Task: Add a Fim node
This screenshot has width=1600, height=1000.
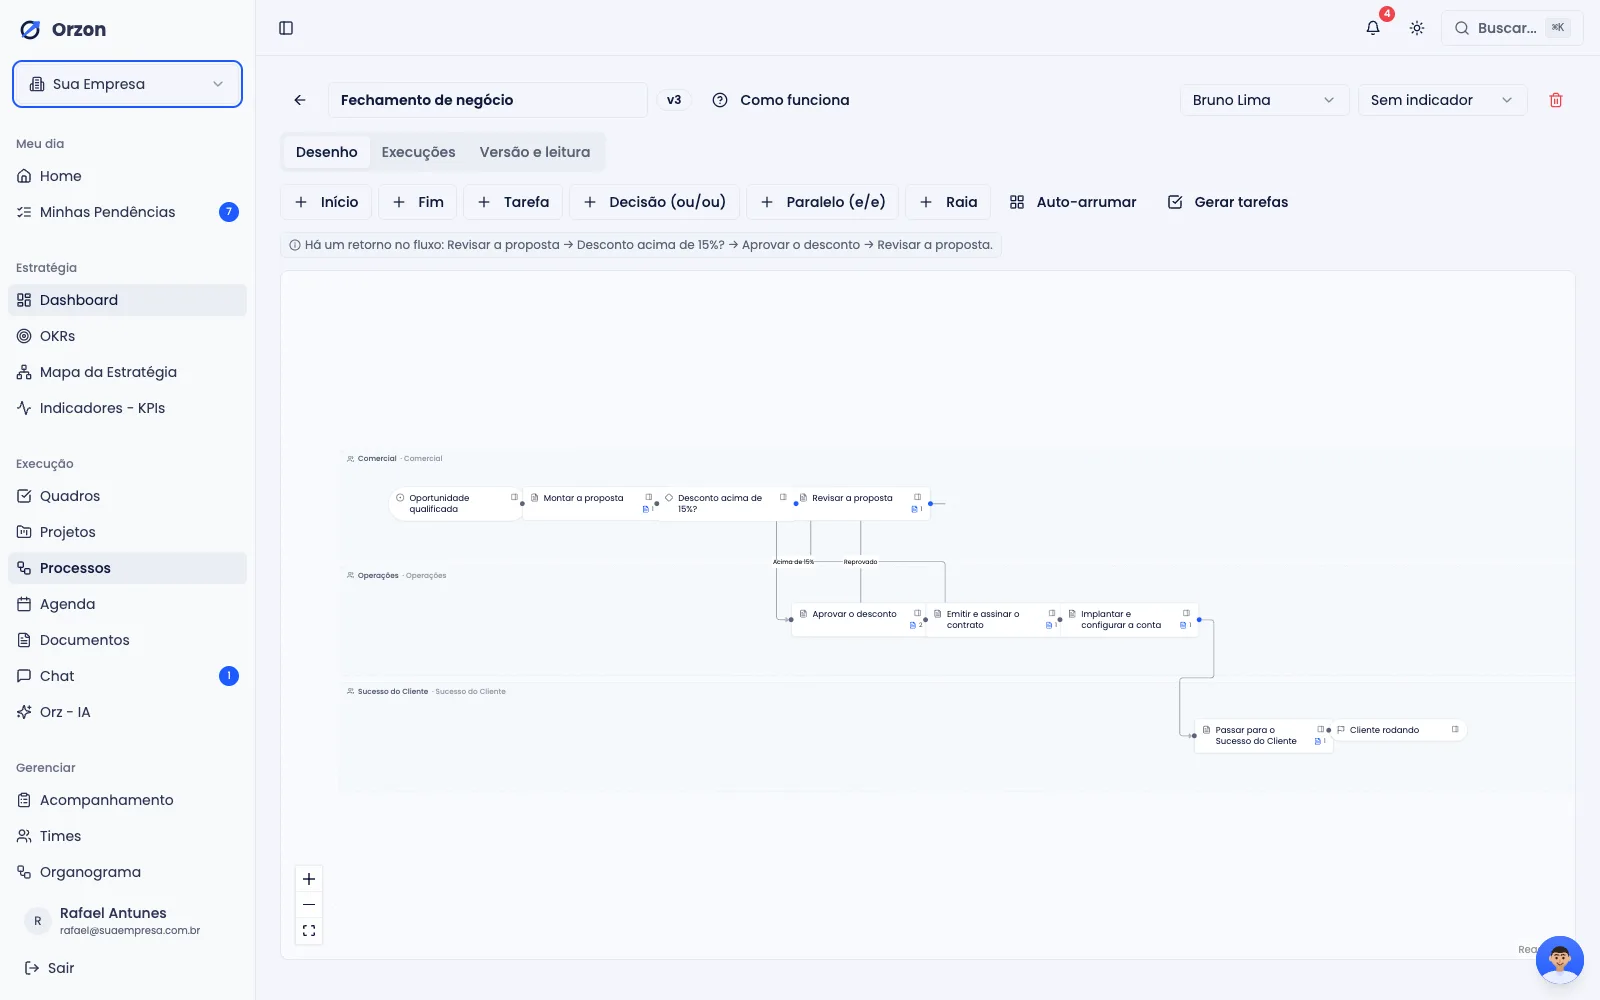Action: pyautogui.click(x=418, y=202)
